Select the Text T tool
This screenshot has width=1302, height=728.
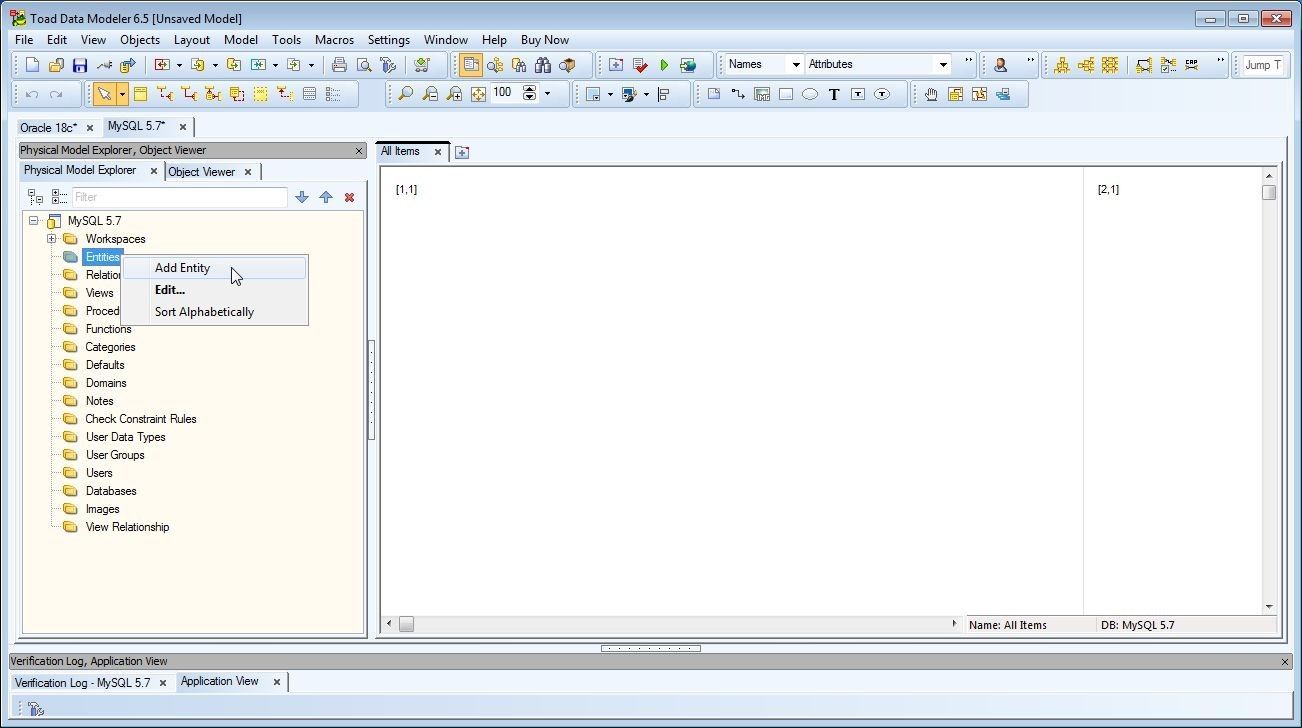[833, 94]
